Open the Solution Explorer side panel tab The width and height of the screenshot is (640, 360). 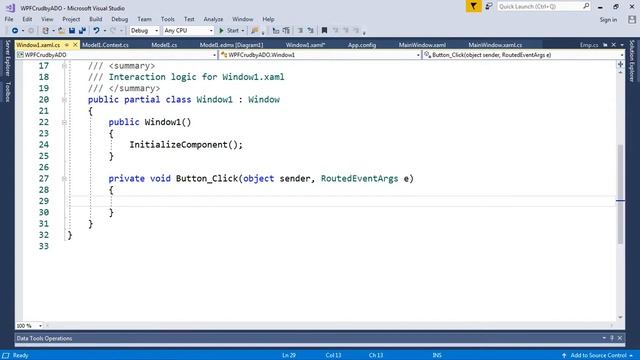click(632, 61)
